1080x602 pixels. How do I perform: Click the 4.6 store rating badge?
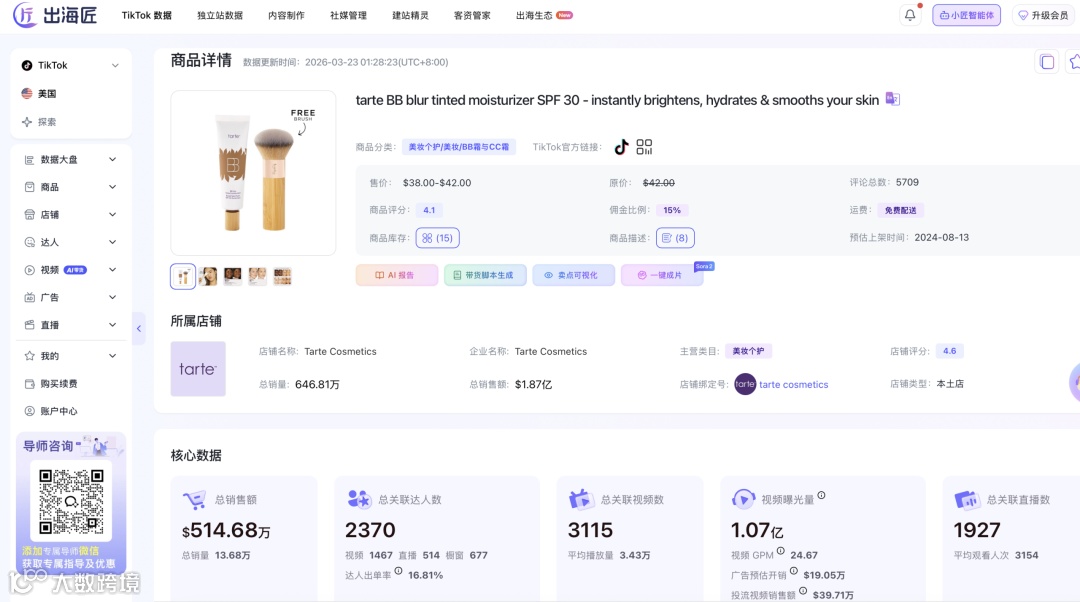(x=949, y=351)
